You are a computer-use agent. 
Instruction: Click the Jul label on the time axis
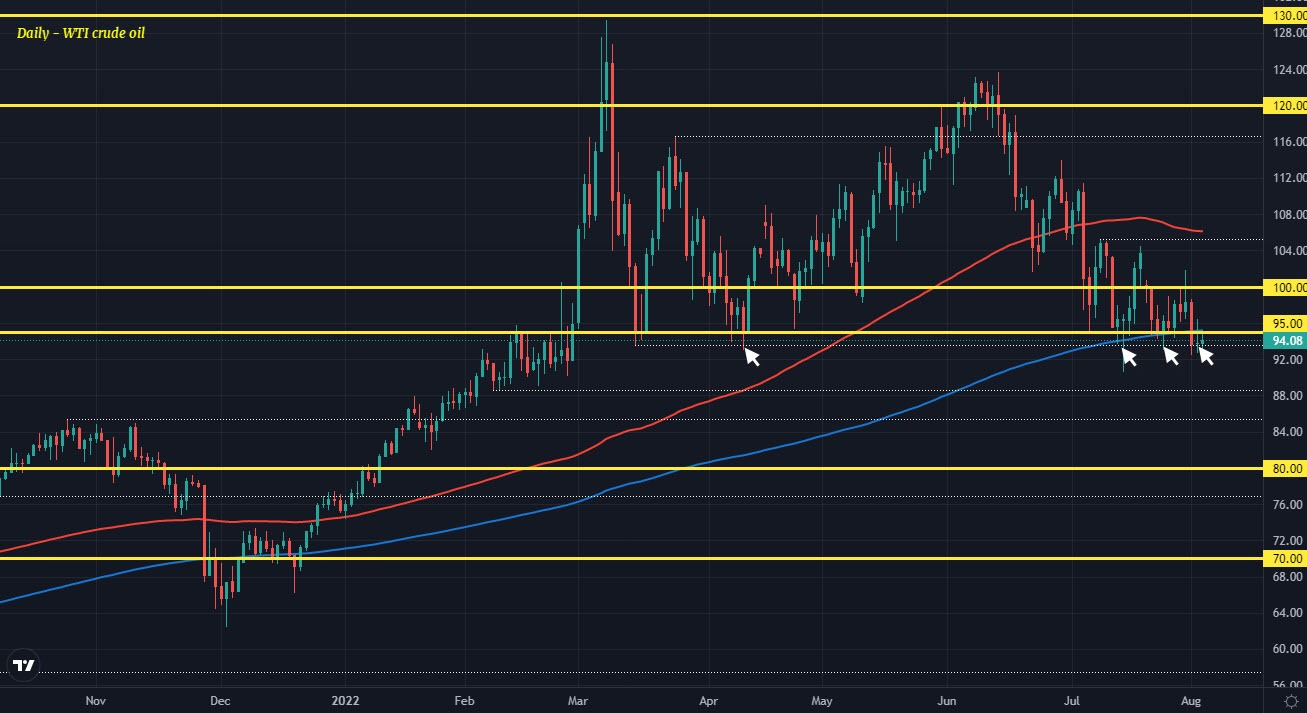click(1070, 701)
